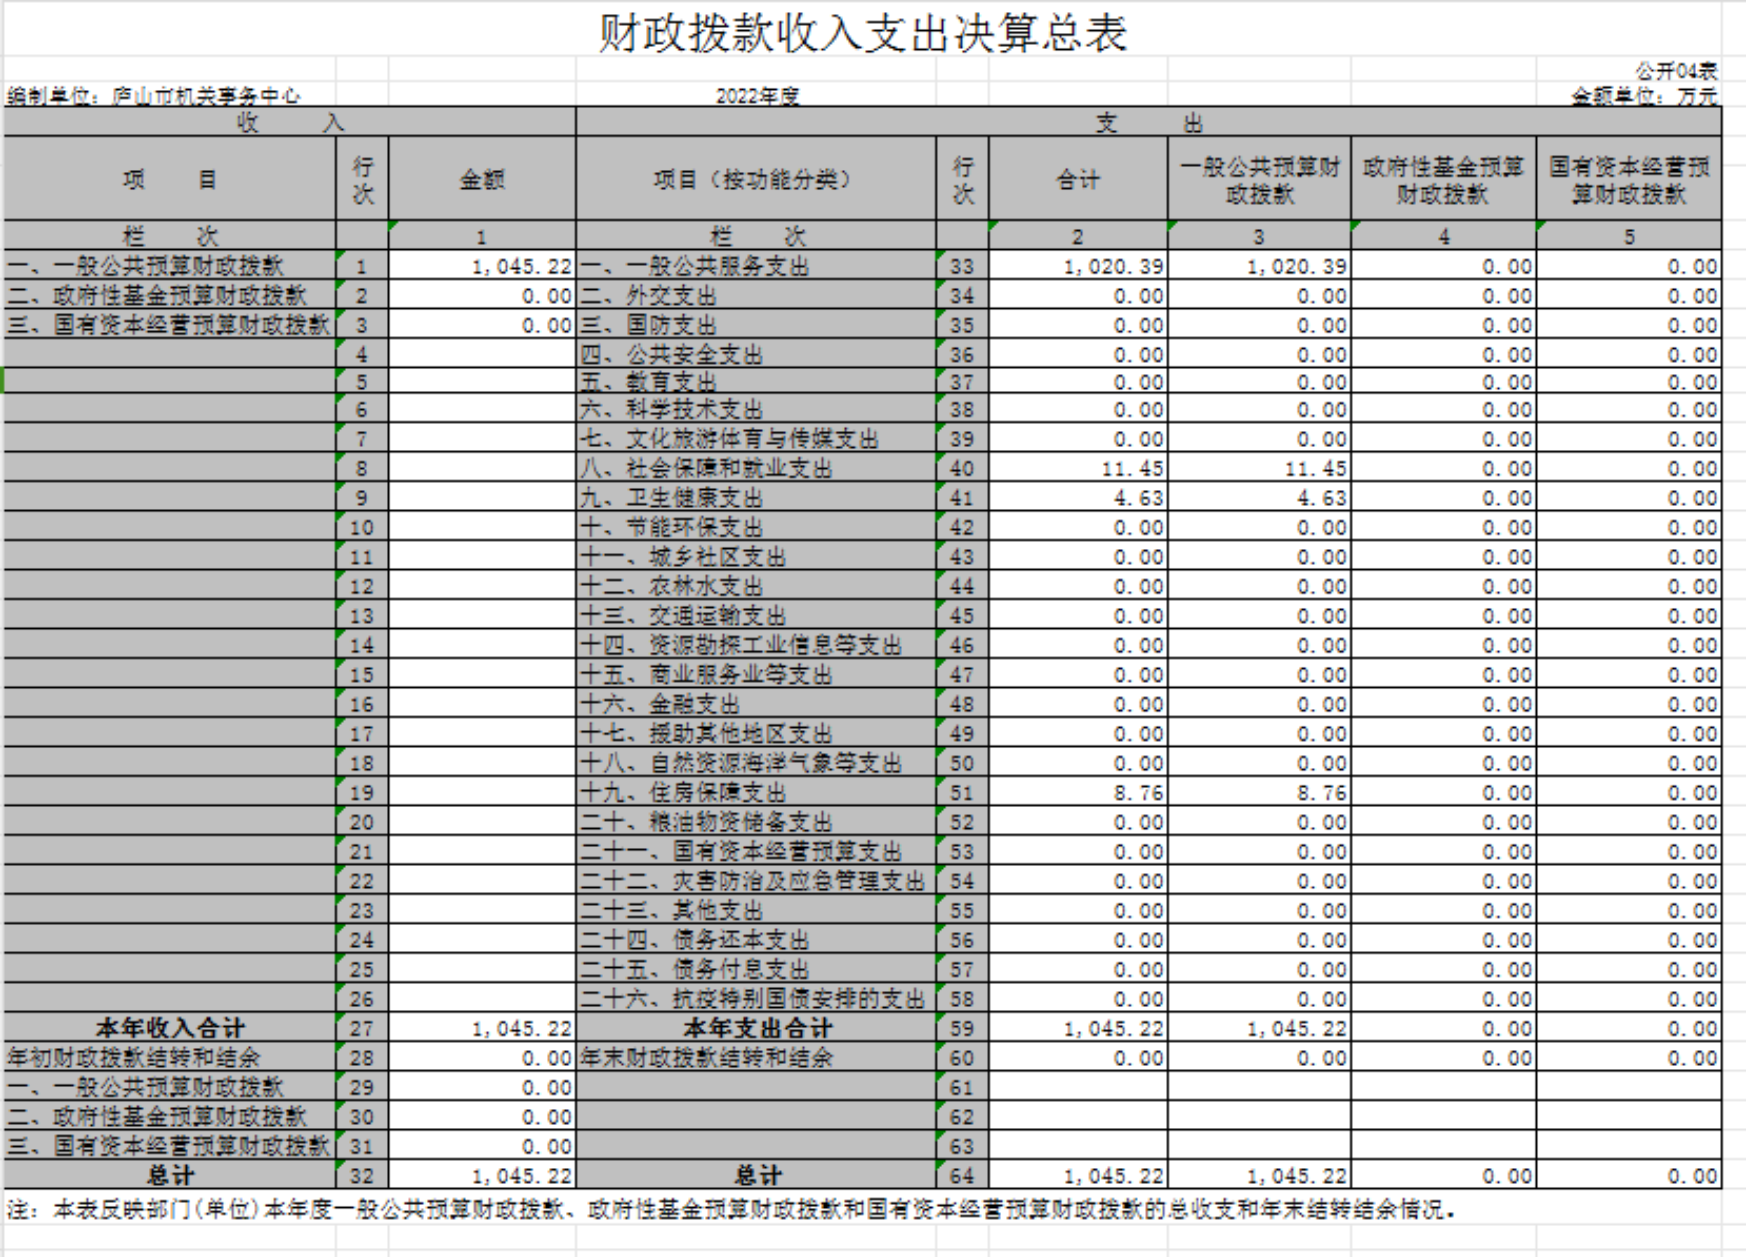Click the 九、卫生健康支出 cell
Image resolution: width=1746 pixels, height=1258 pixels.
click(671, 498)
